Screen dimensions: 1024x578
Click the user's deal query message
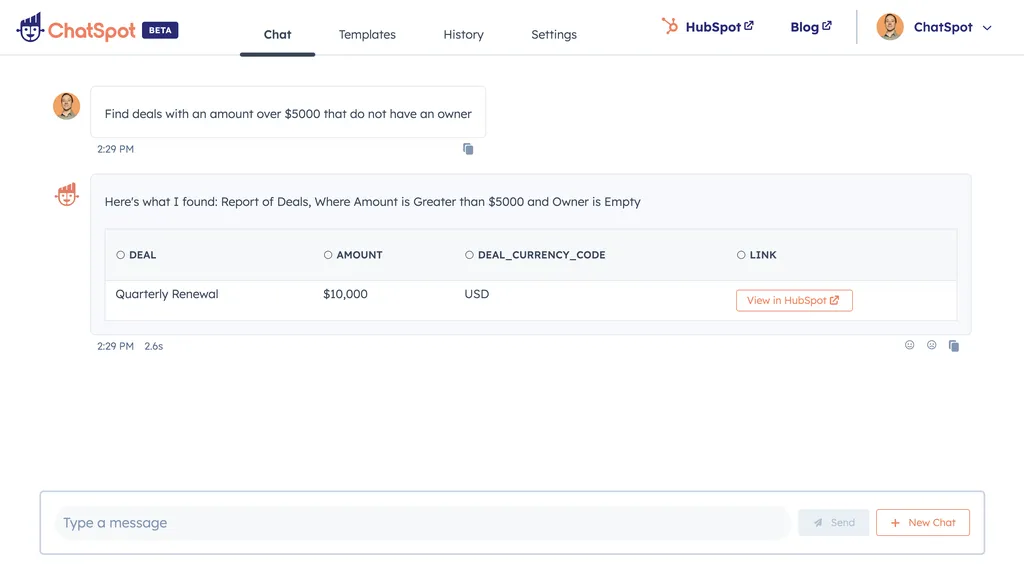[288, 113]
